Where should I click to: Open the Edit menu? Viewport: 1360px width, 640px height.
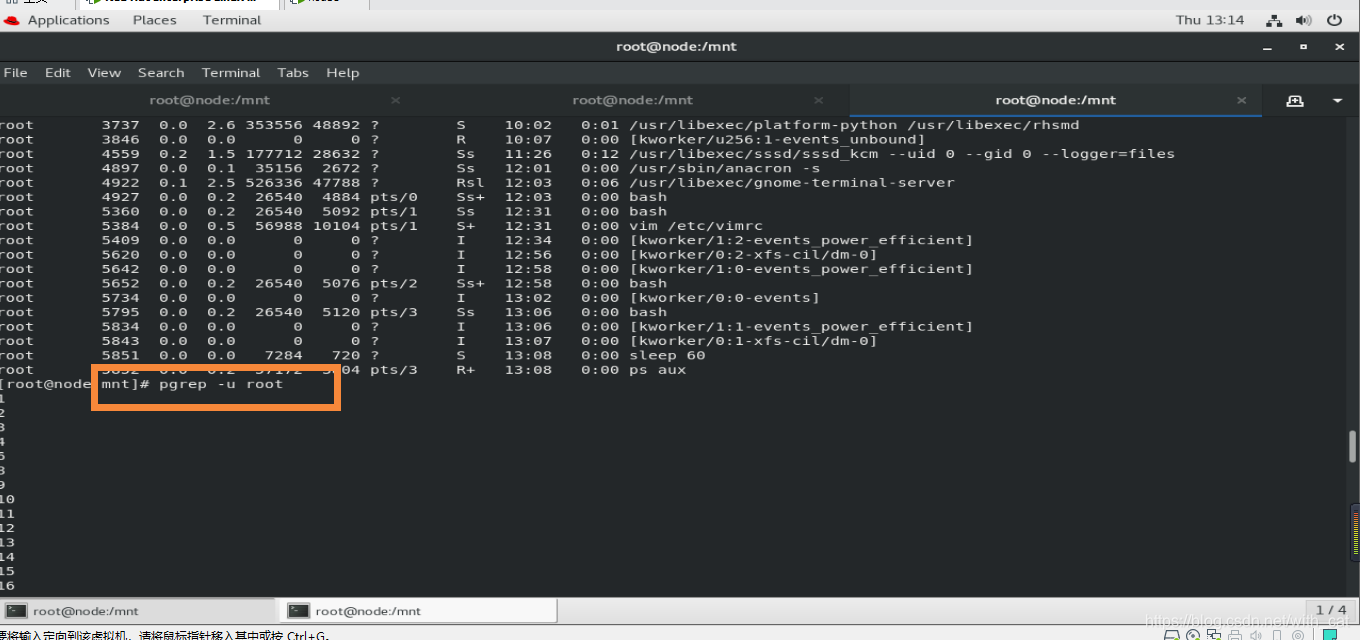point(58,73)
